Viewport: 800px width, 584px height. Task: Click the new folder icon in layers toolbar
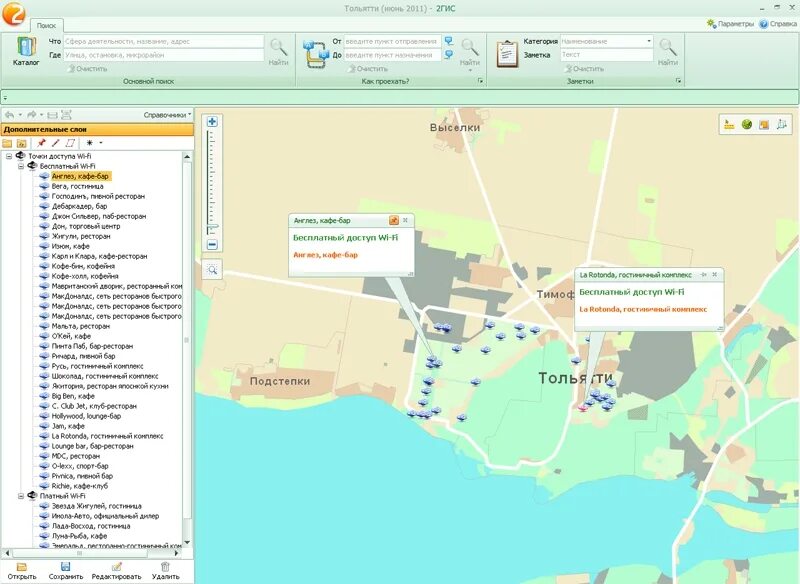click(7, 143)
